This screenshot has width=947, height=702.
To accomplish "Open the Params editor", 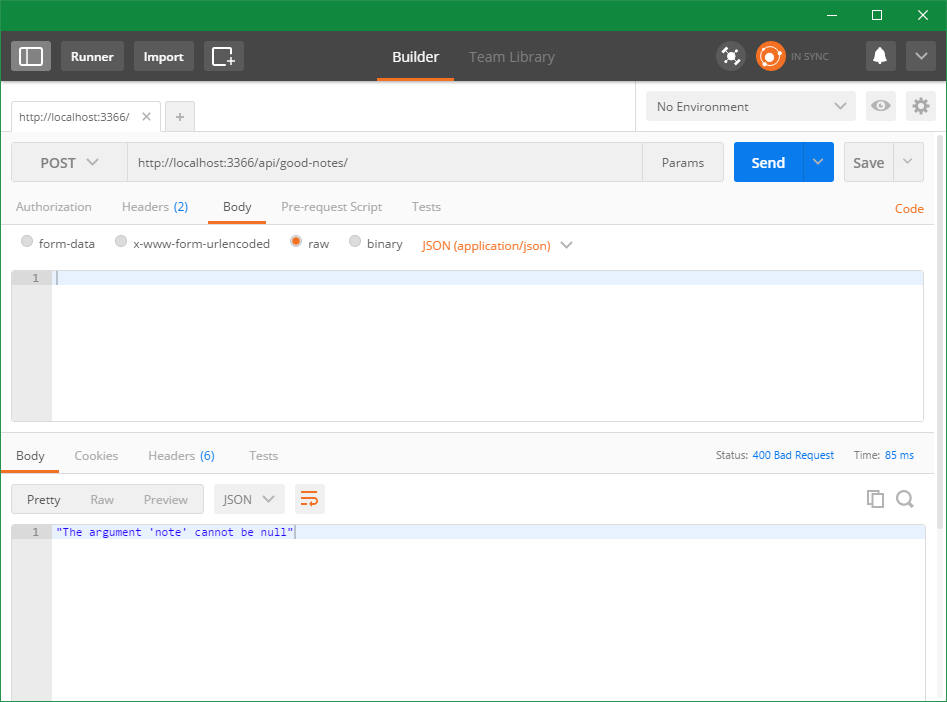I will click(683, 163).
